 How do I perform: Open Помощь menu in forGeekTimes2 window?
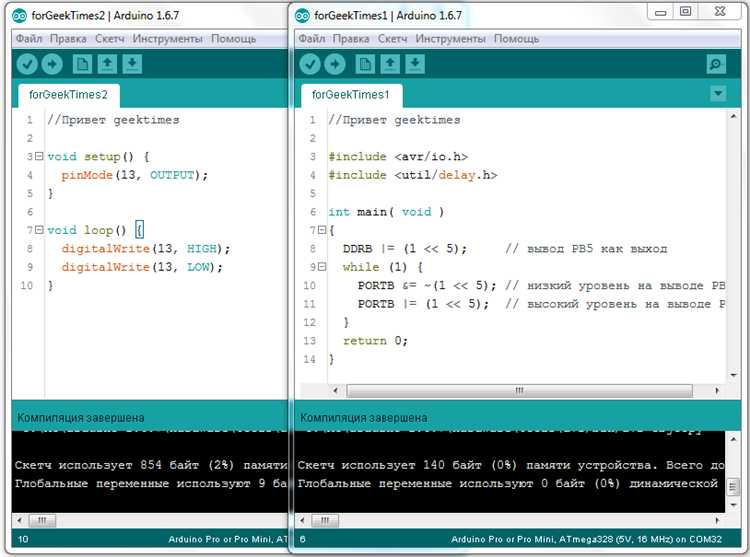tap(233, 39)
